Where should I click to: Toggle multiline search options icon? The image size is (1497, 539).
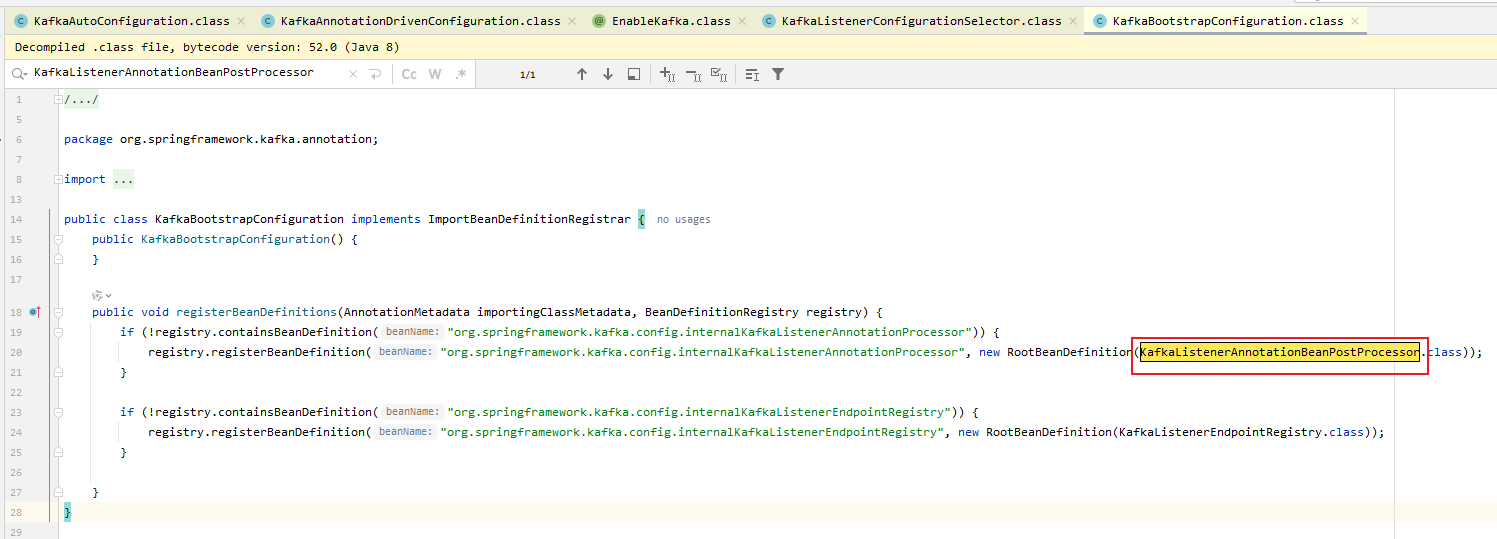[752, 74]
